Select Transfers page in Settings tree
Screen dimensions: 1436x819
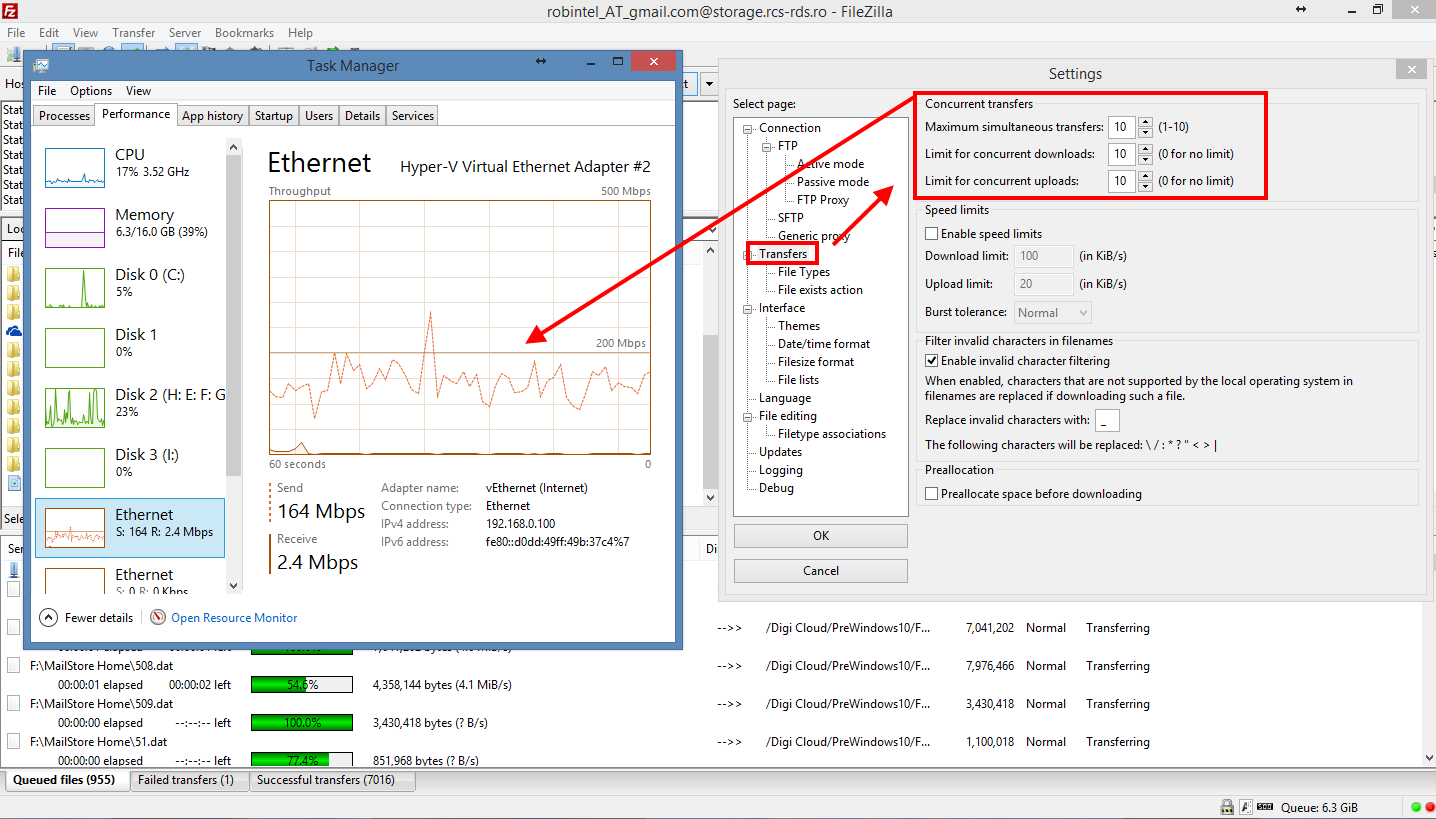pyautogui.click(x=782, y=254)
